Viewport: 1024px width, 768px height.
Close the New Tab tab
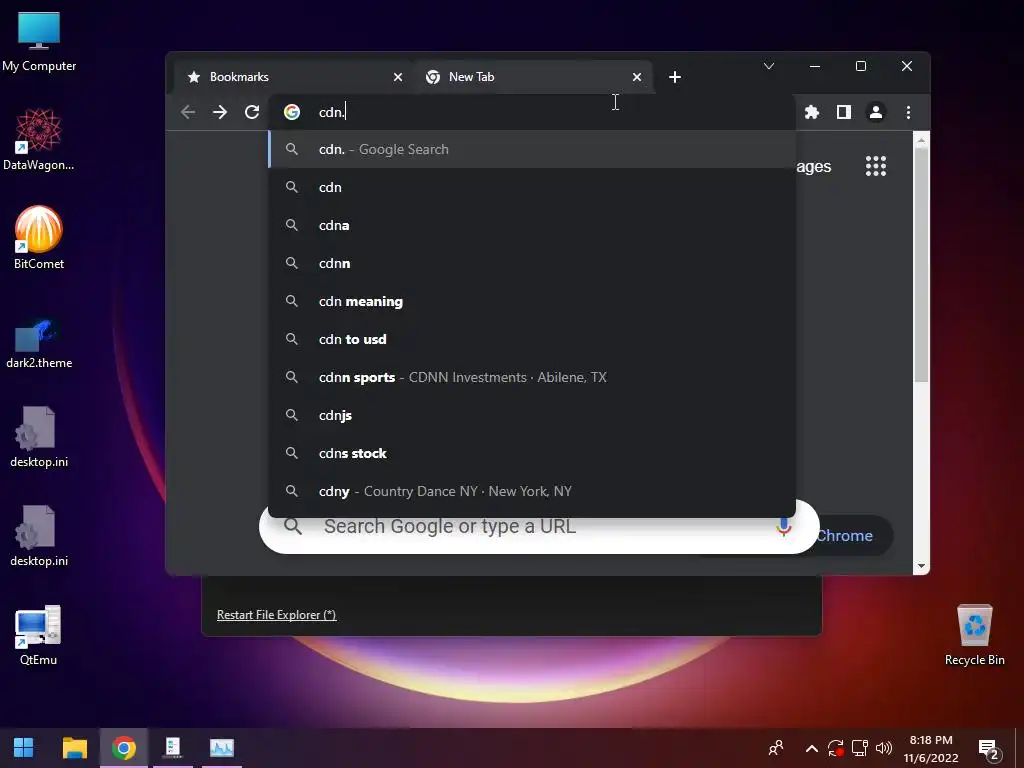pos(637,77)
